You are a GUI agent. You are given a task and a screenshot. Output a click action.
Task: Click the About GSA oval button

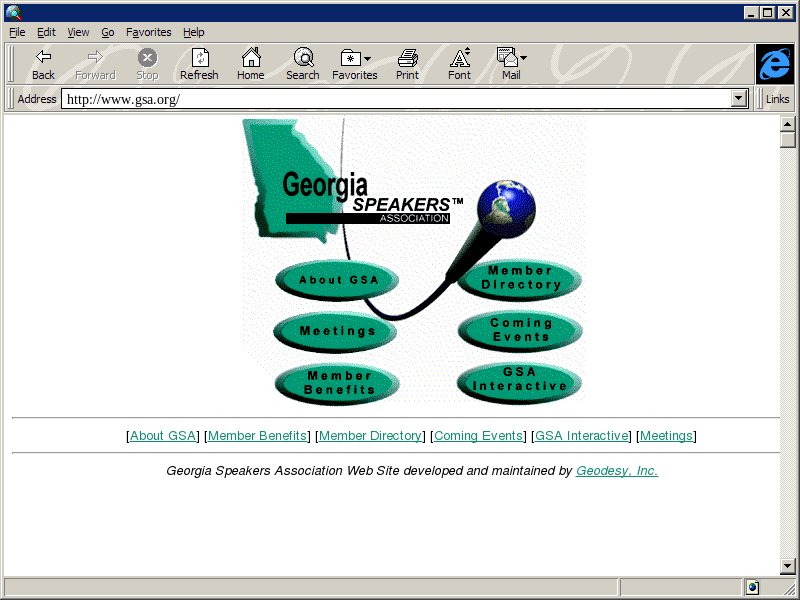tap(338, 280)
